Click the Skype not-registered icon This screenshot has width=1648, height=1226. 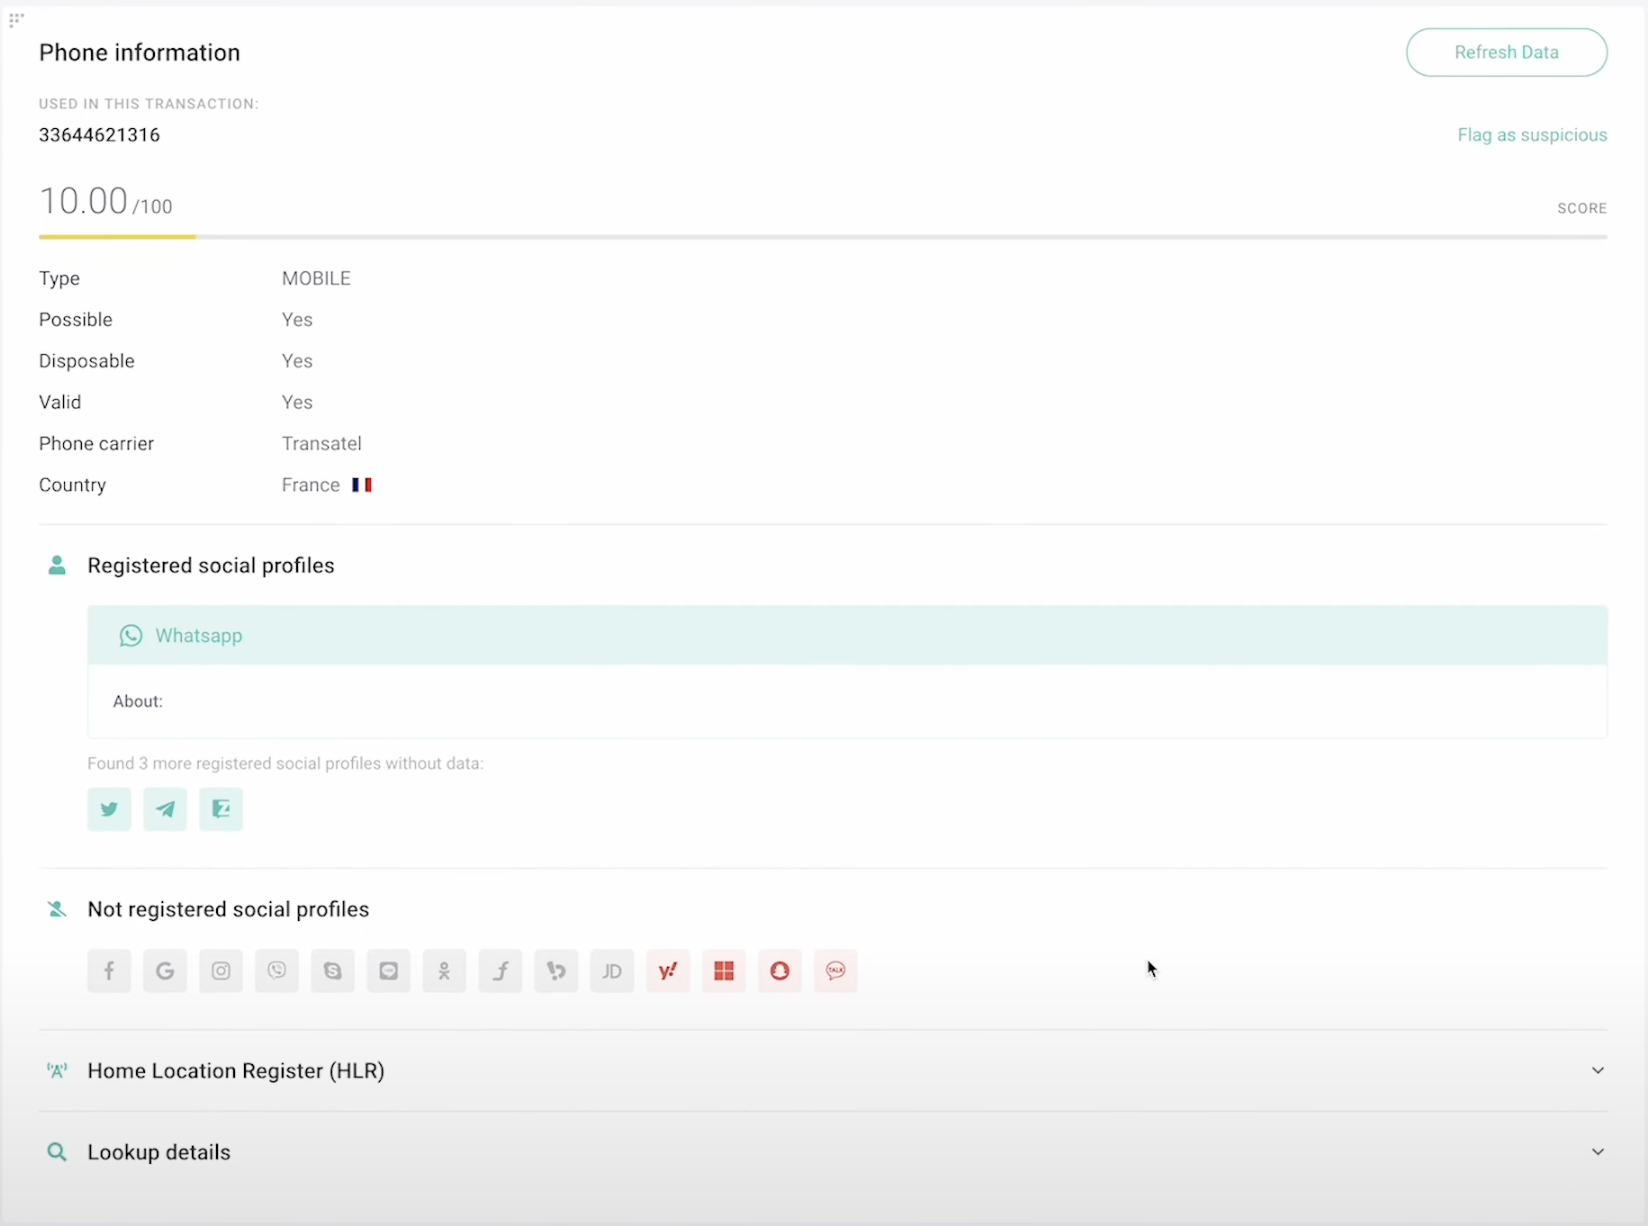333,971
